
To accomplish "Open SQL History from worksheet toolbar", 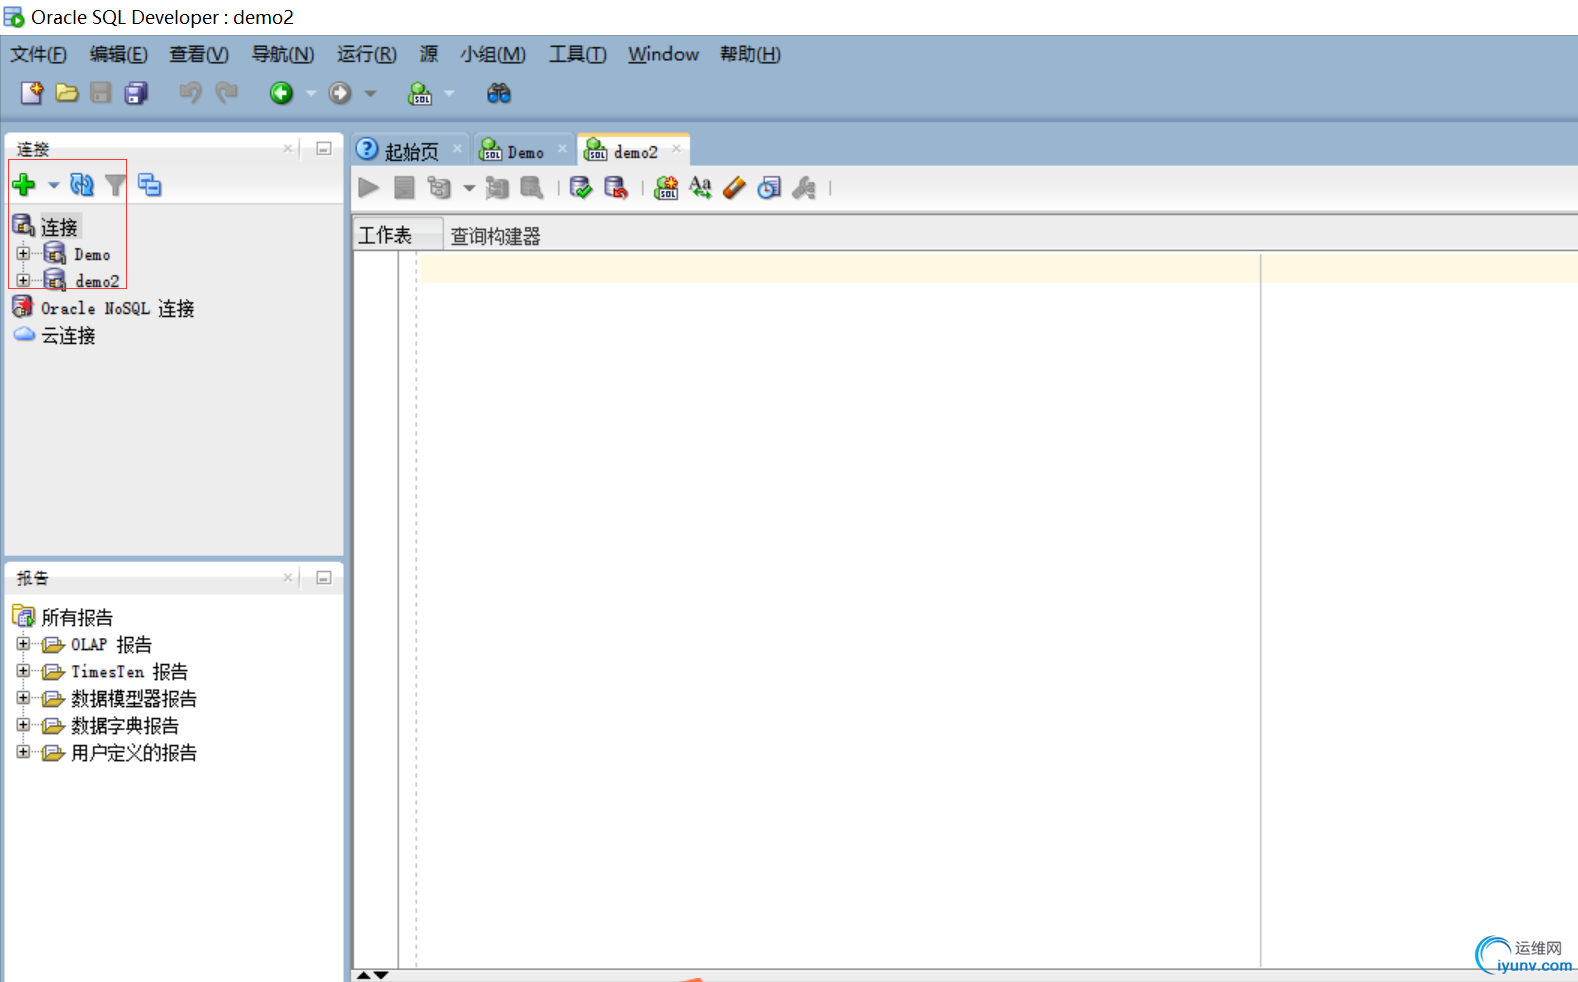I will (x=769, y=187).
